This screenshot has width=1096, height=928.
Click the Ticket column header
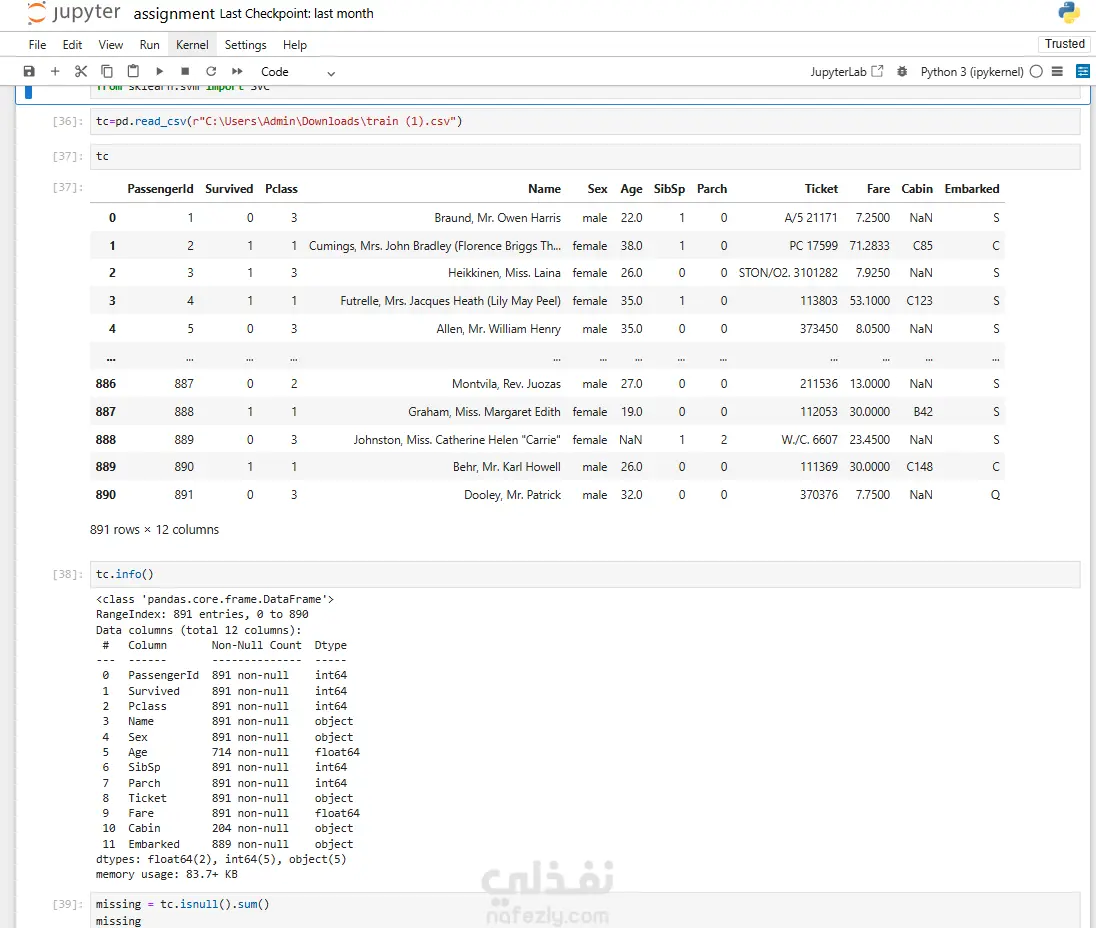[x=821, y=189]
